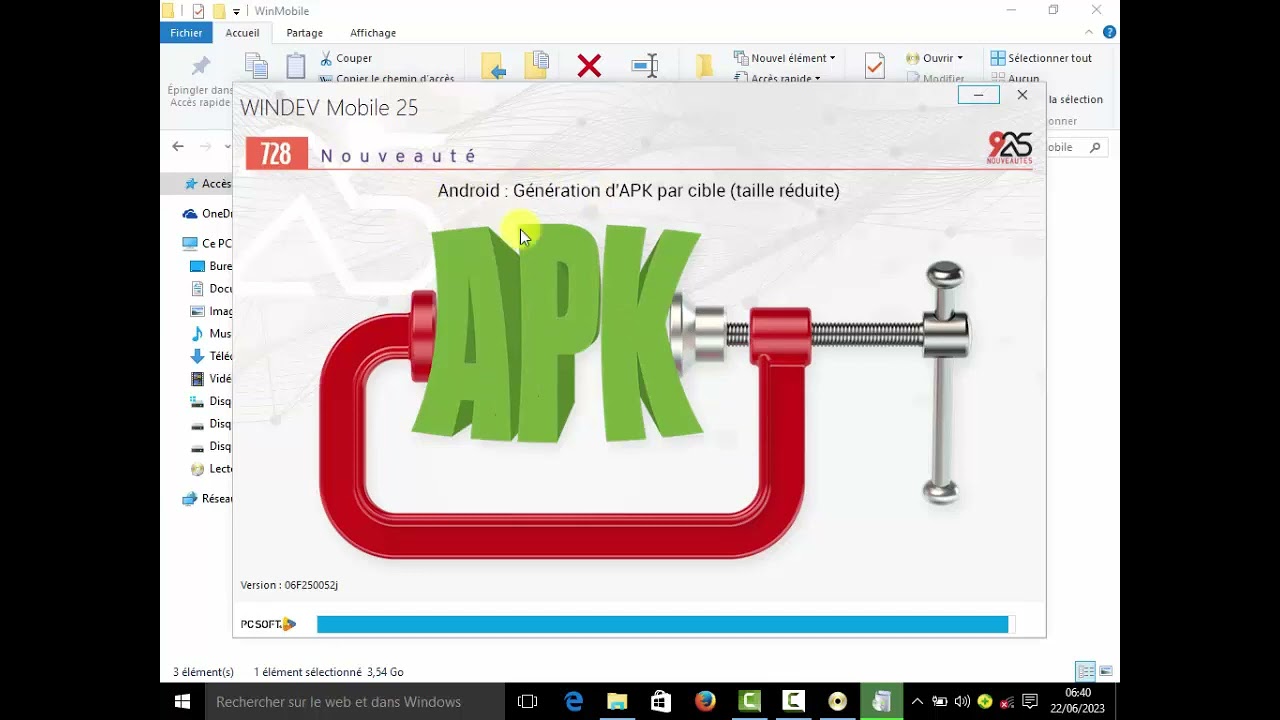This screenshot has height=720, width=1280.
Task: Collapse the Explorer ribbon chevron
Action: point(1090,32)
